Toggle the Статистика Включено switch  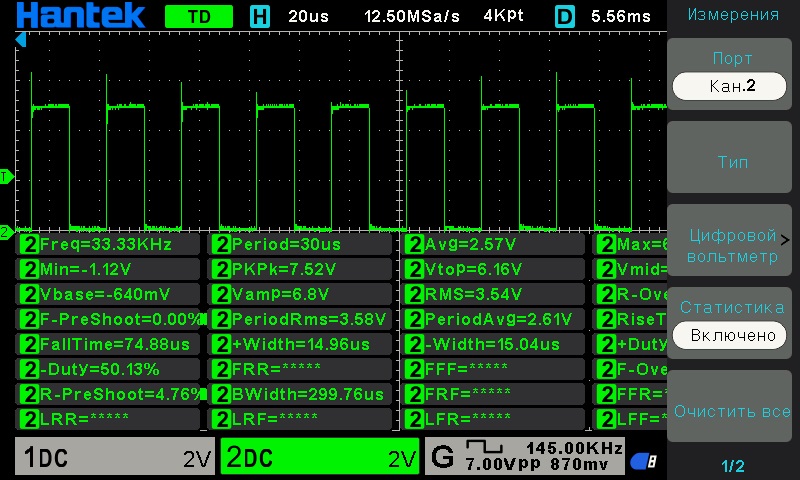pyautogui.click(x=732, y=335)
